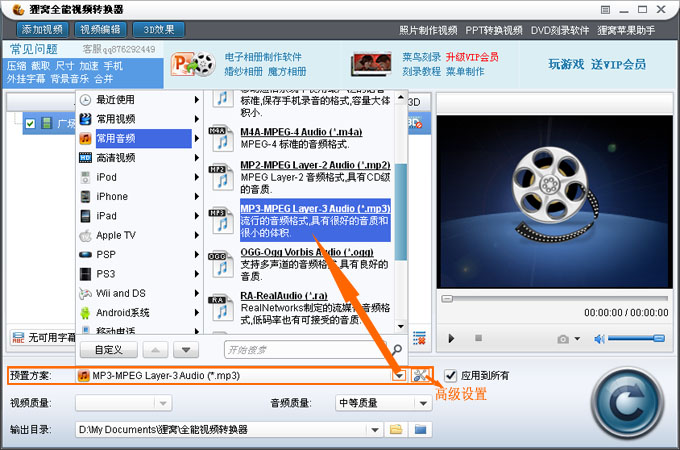This screenshot has width=680, height=450.
Task: Browse output folder with yellow folder icon
Action: [396, 430]
